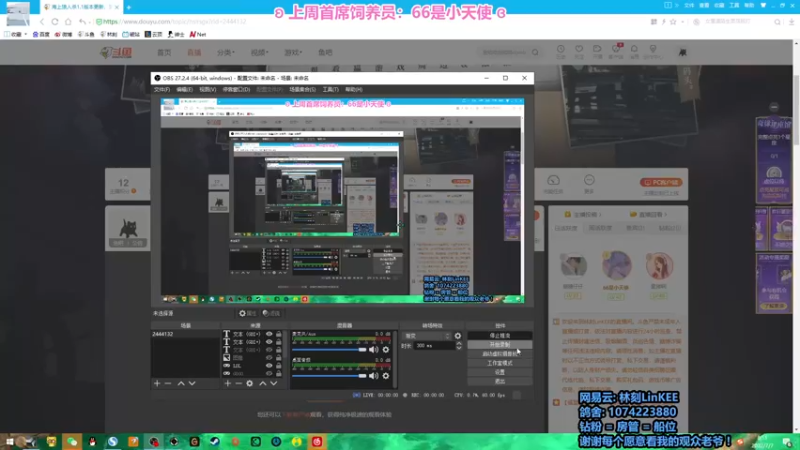Move scene down in OBS scene list

(192, 383)
